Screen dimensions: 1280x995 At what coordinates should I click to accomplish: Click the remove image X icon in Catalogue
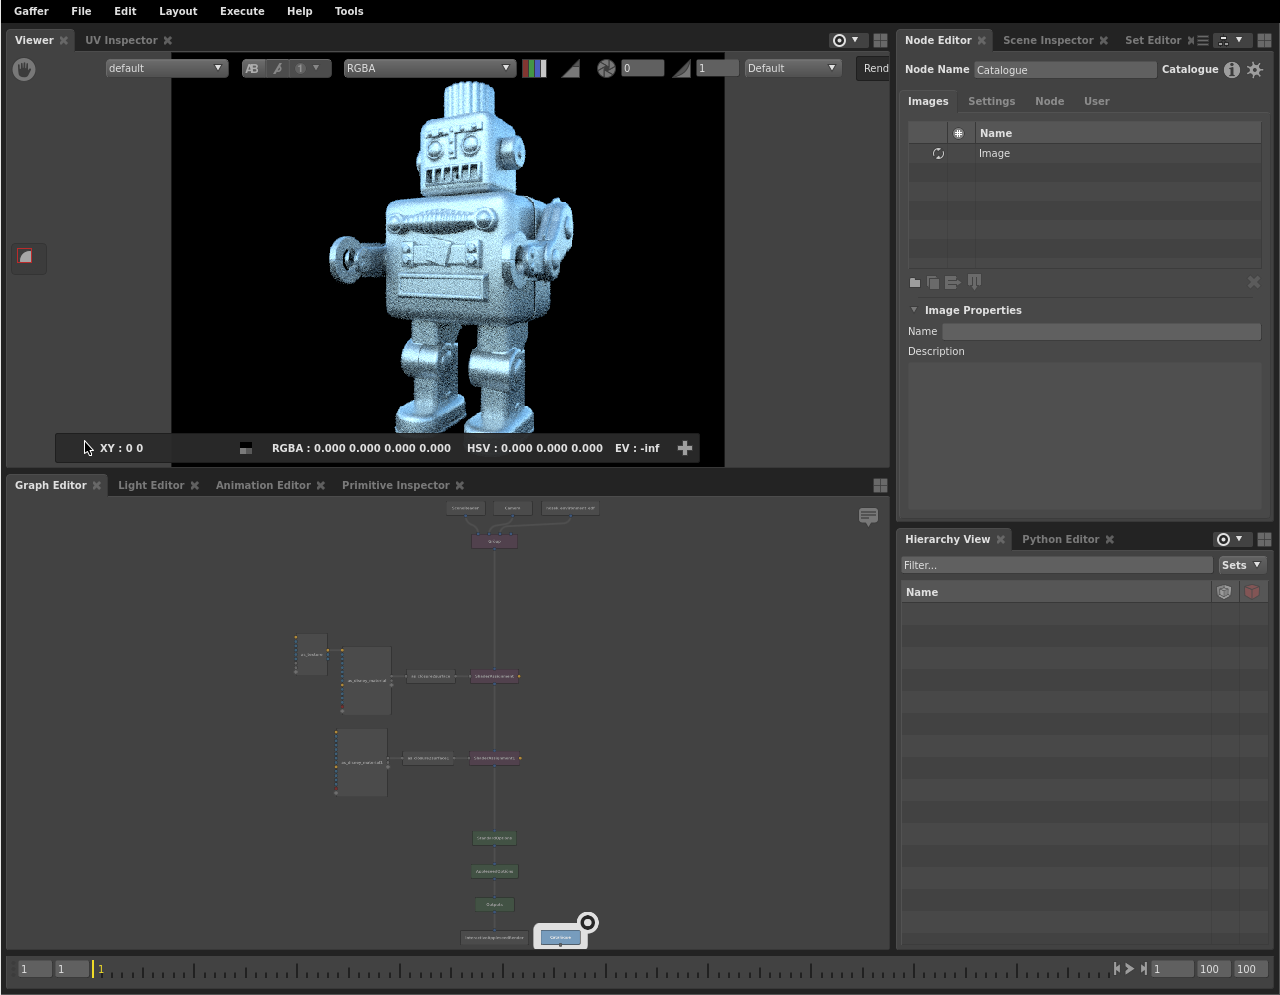pyautogui.click(x=1253, y=282)
